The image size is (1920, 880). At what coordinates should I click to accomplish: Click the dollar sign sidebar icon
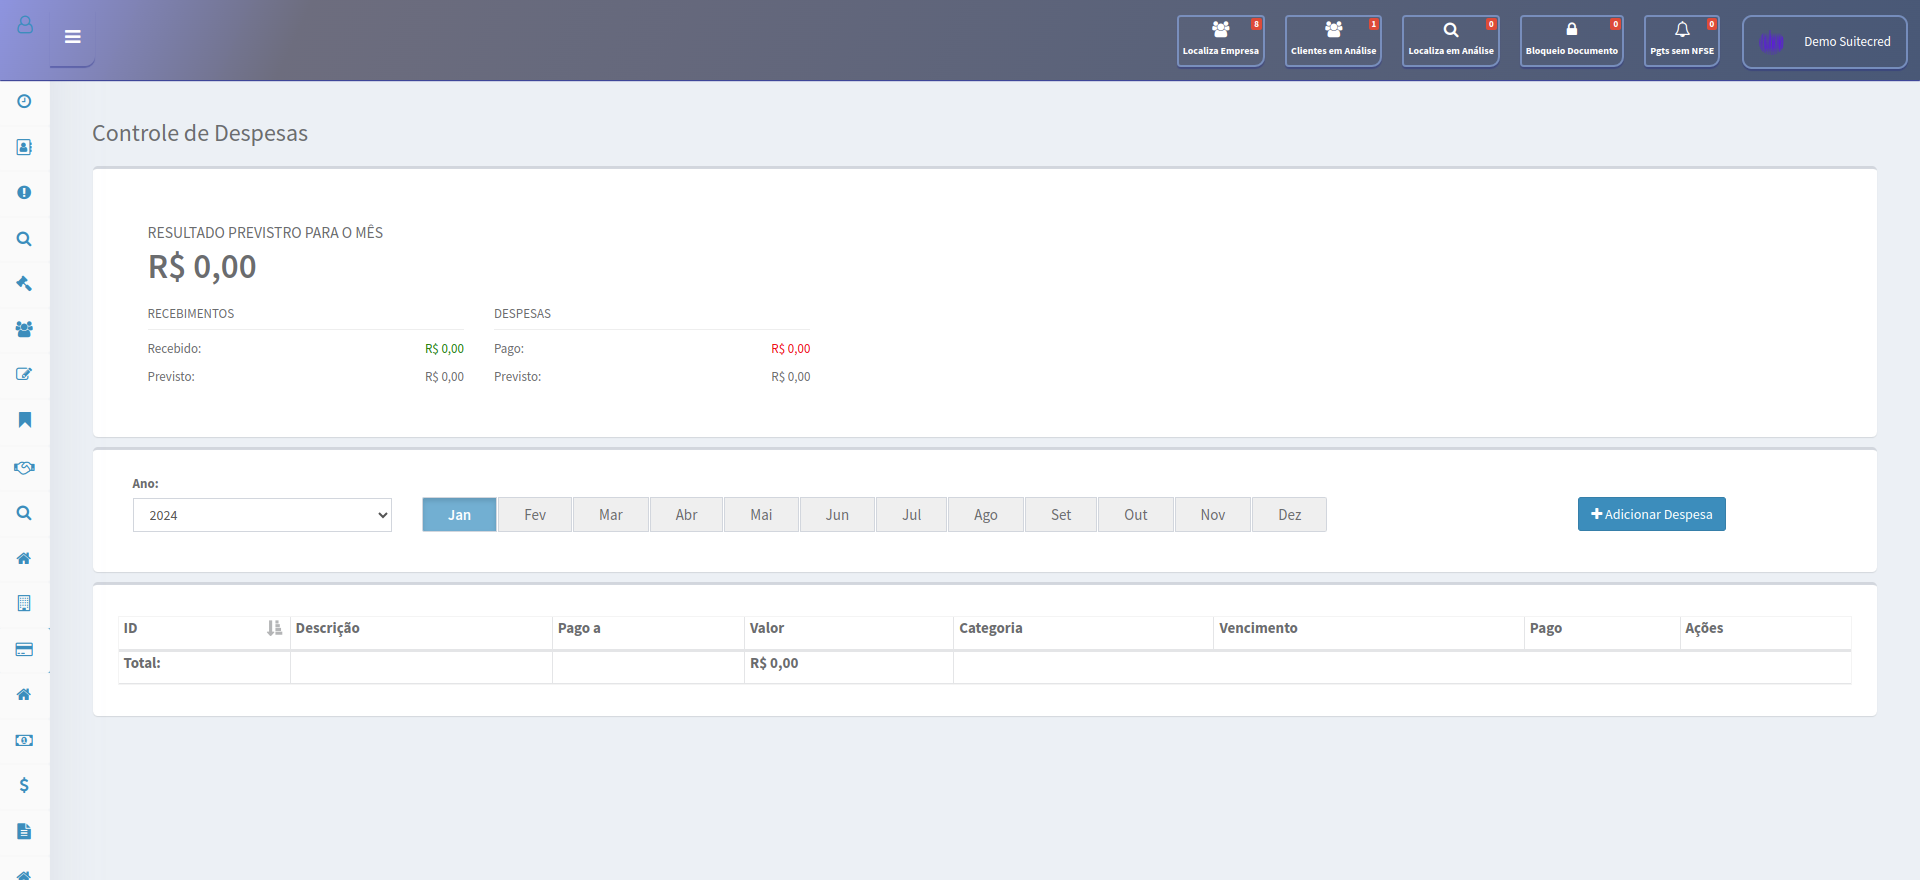(x=24, y=785)
